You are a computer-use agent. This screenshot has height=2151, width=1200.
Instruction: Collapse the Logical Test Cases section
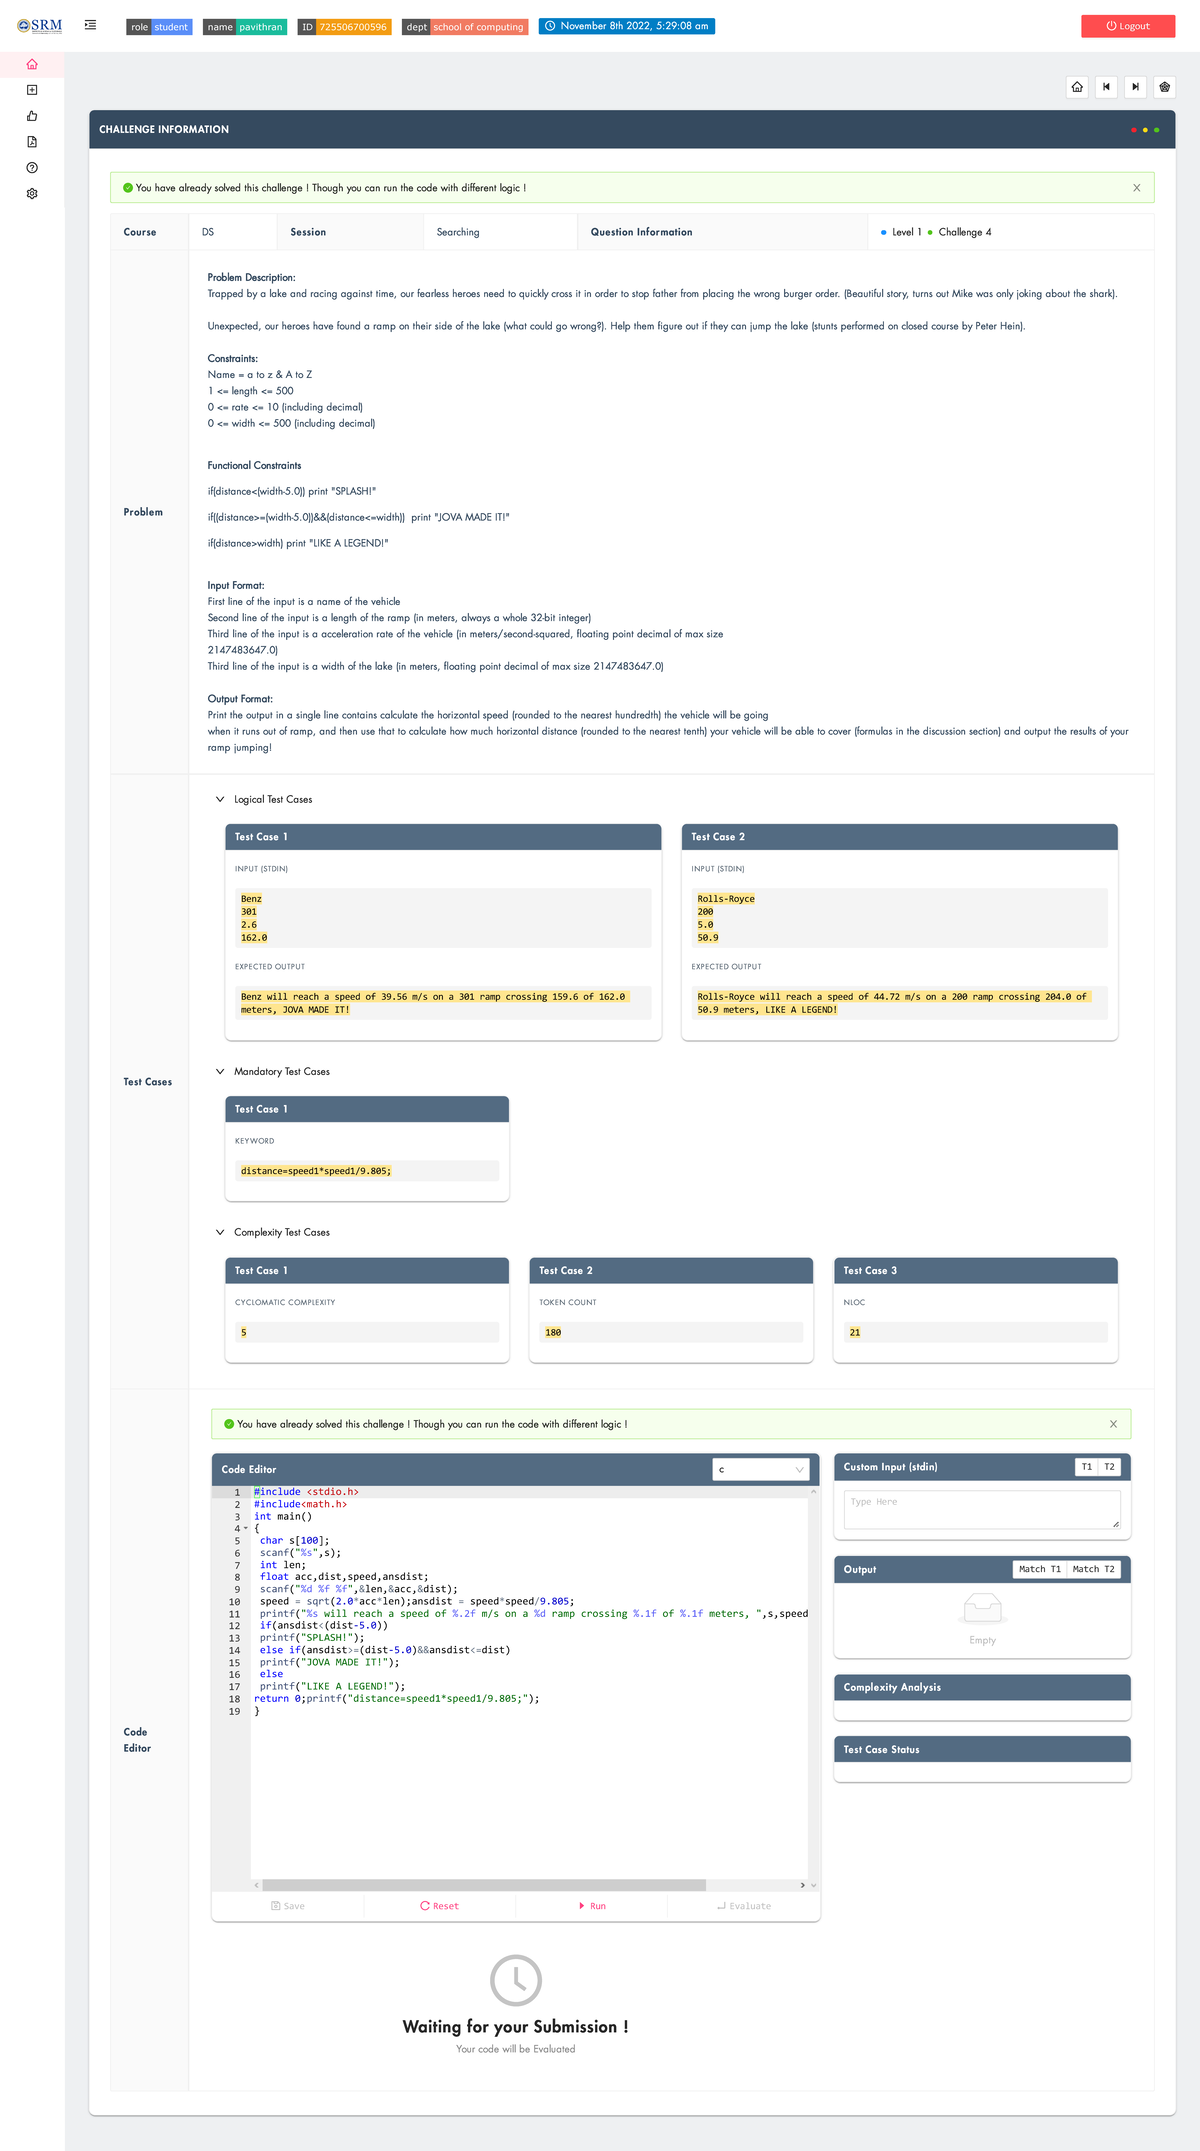[220, 799]
